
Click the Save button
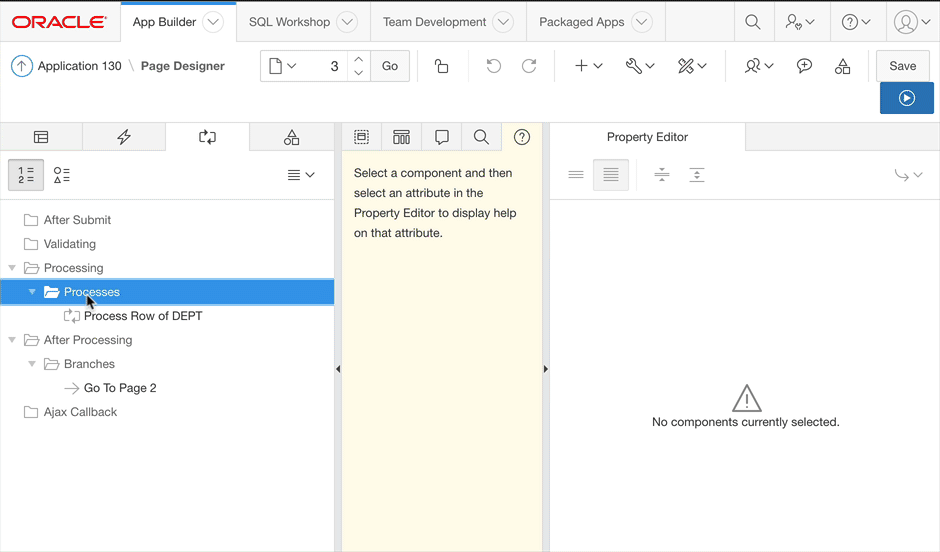903,66
